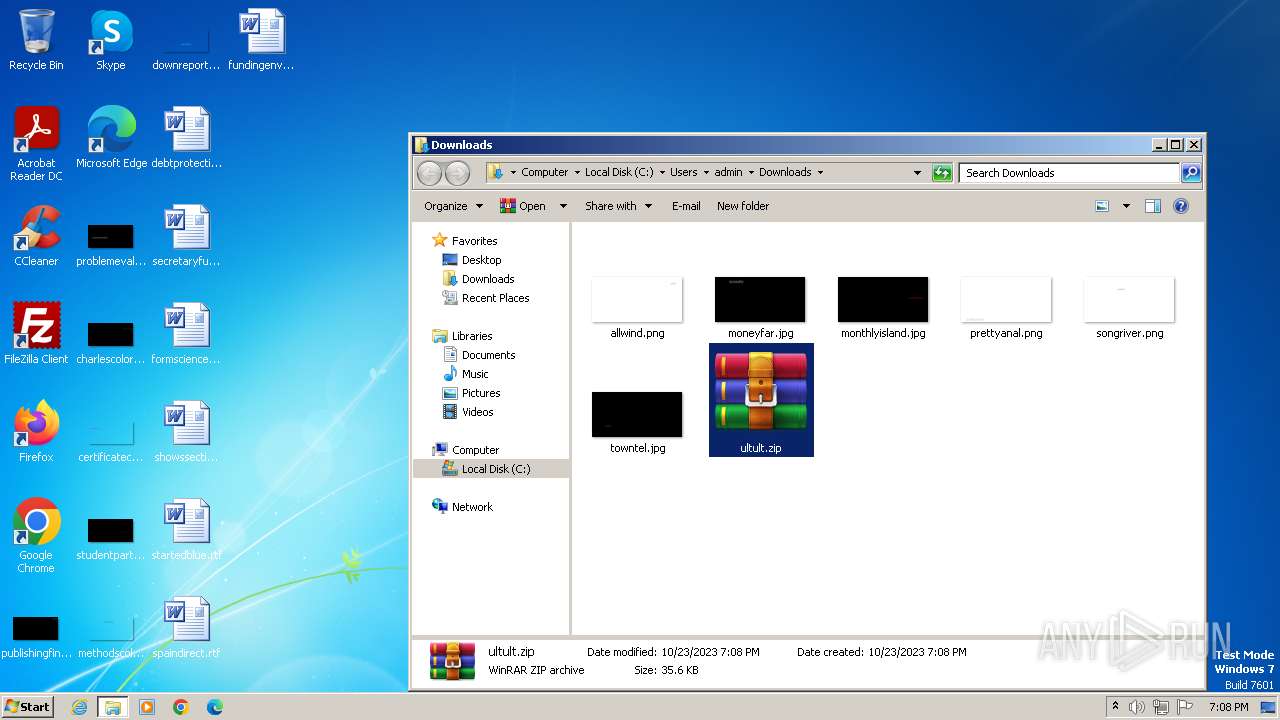The height and width of the screenshot is (720, 1280).
Task: Select Downloads under Favorites
Action: pyautogui.click(x=478, y=279)
